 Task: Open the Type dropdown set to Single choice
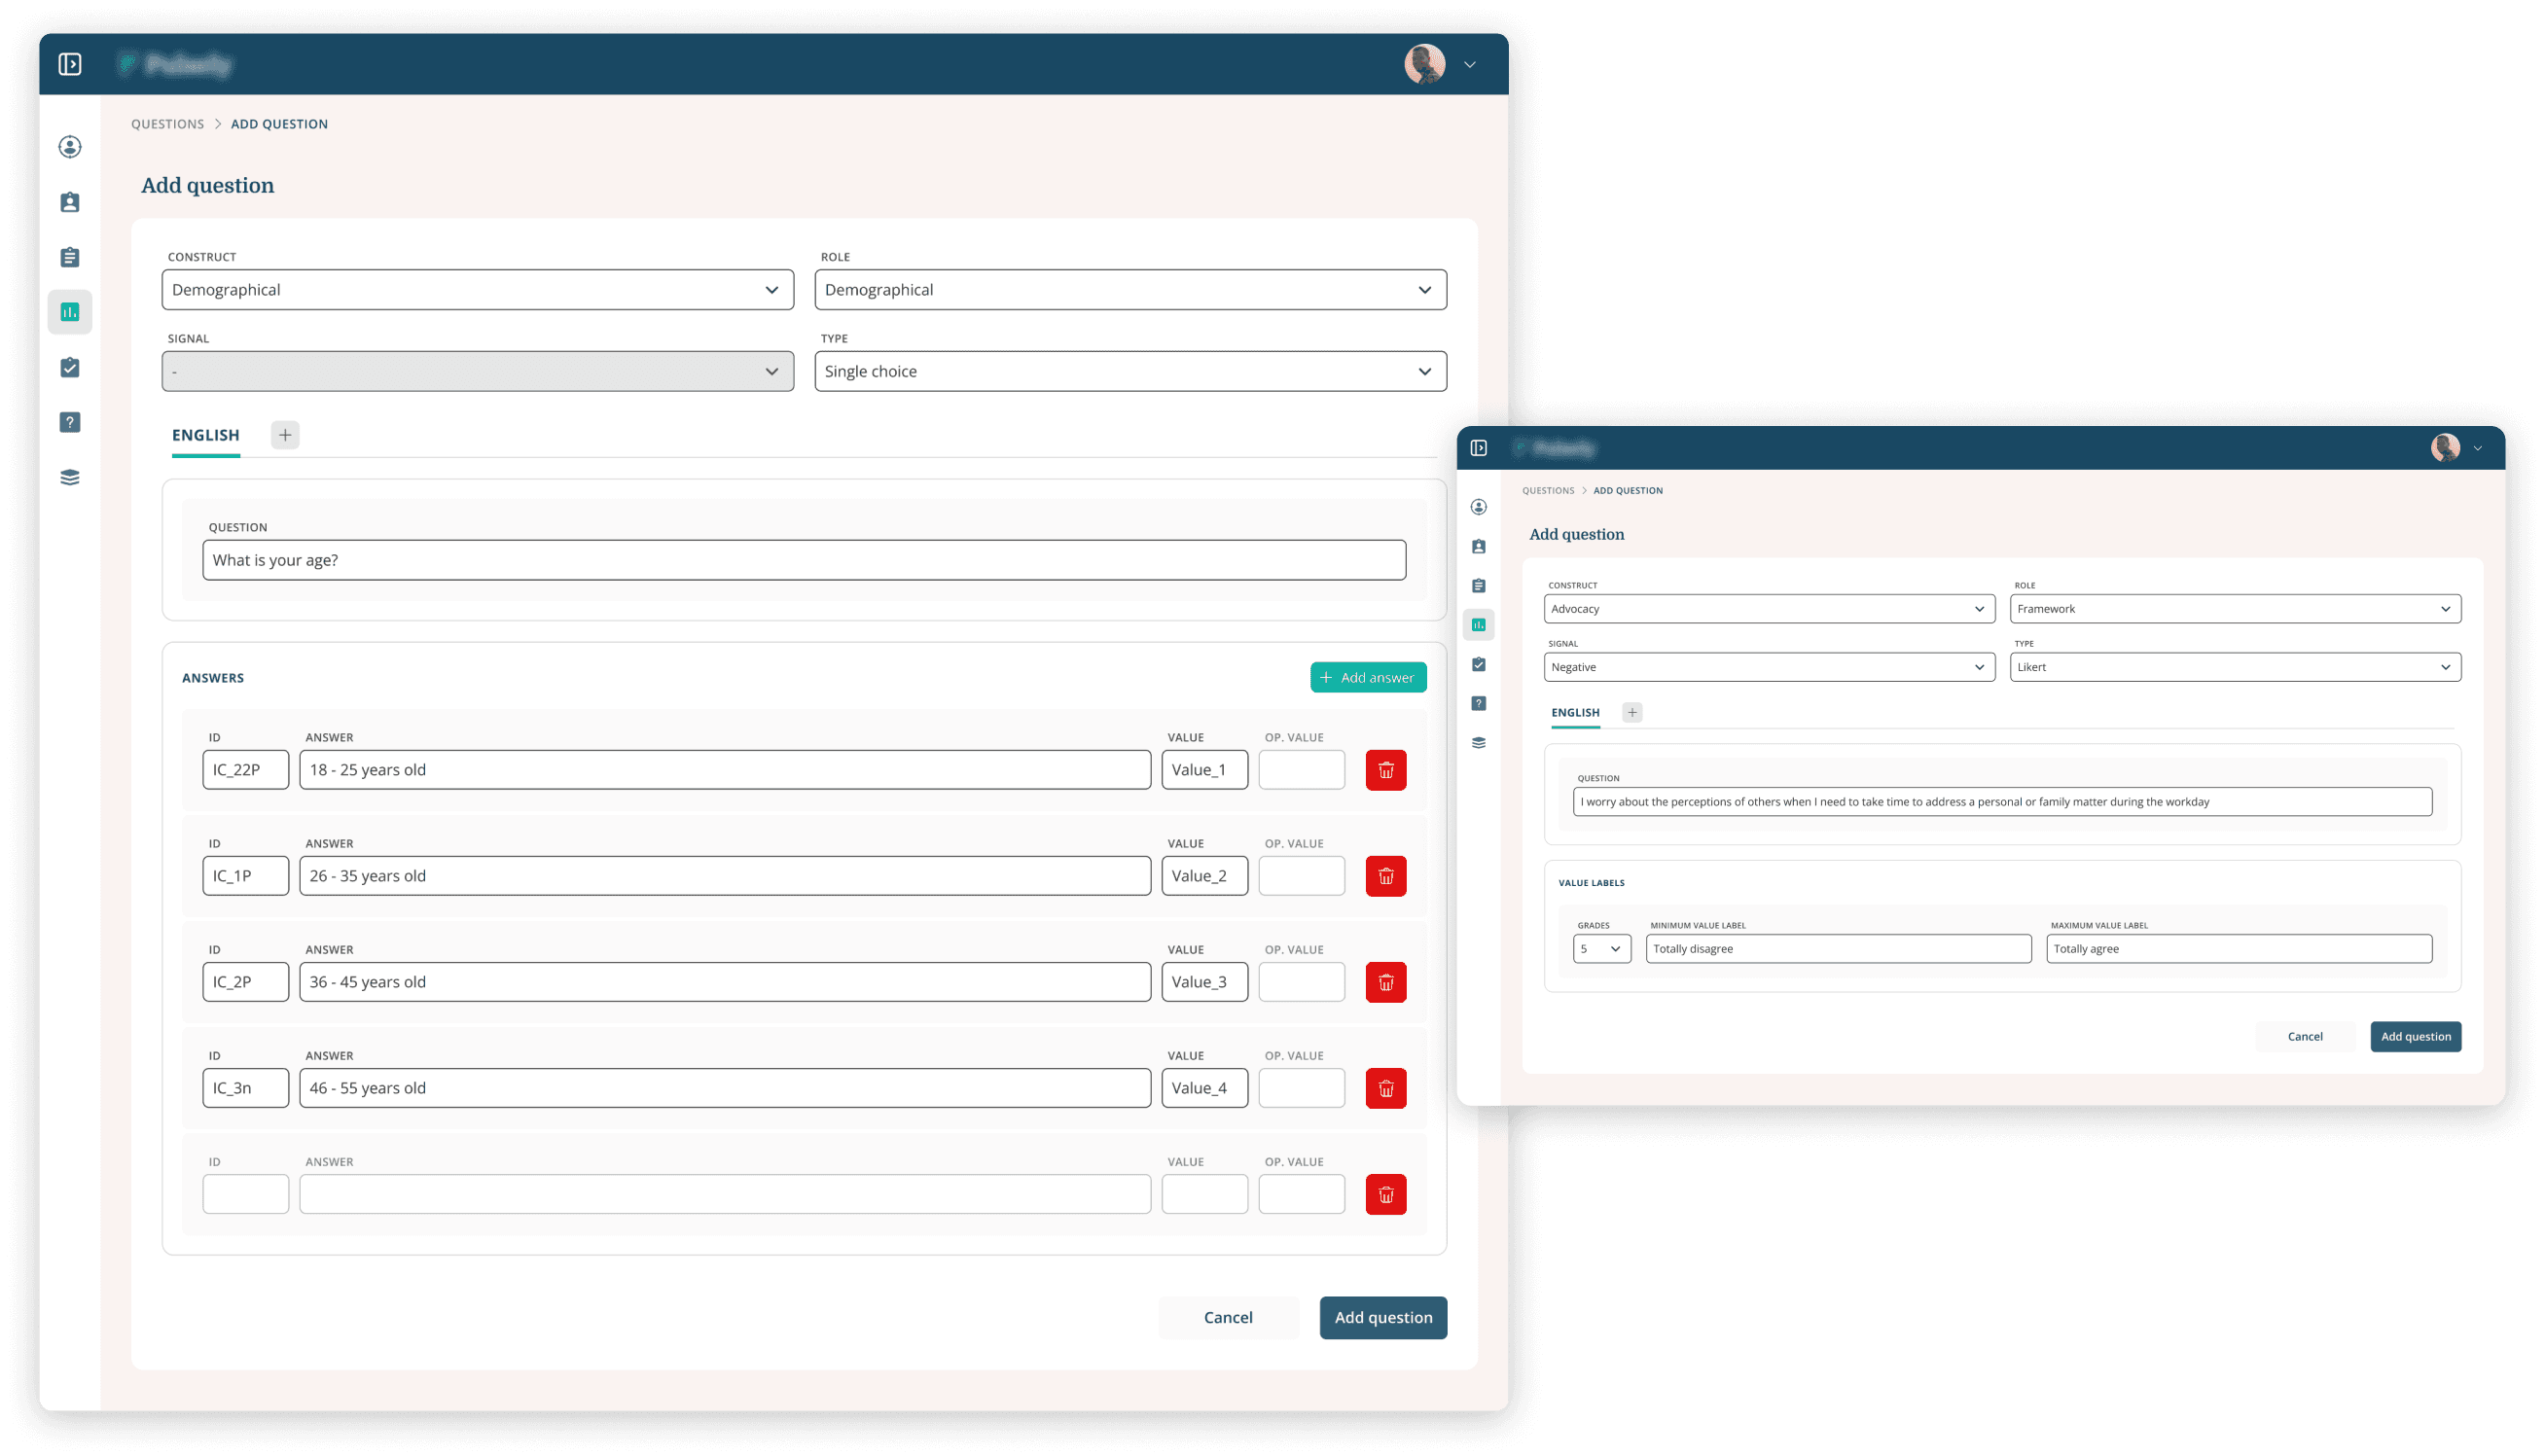coord(1130,371)
